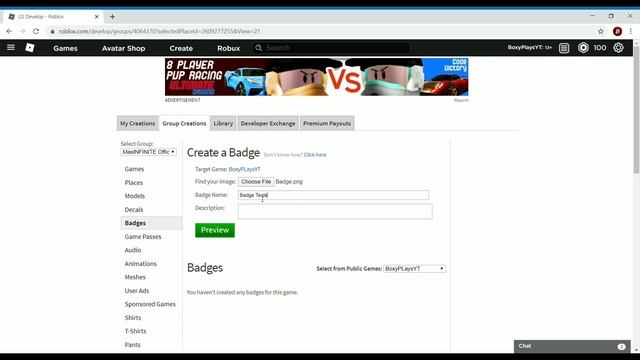Switch to Developer Exchange tab
This screenshot has width=640, height=360.
[268, 123]
